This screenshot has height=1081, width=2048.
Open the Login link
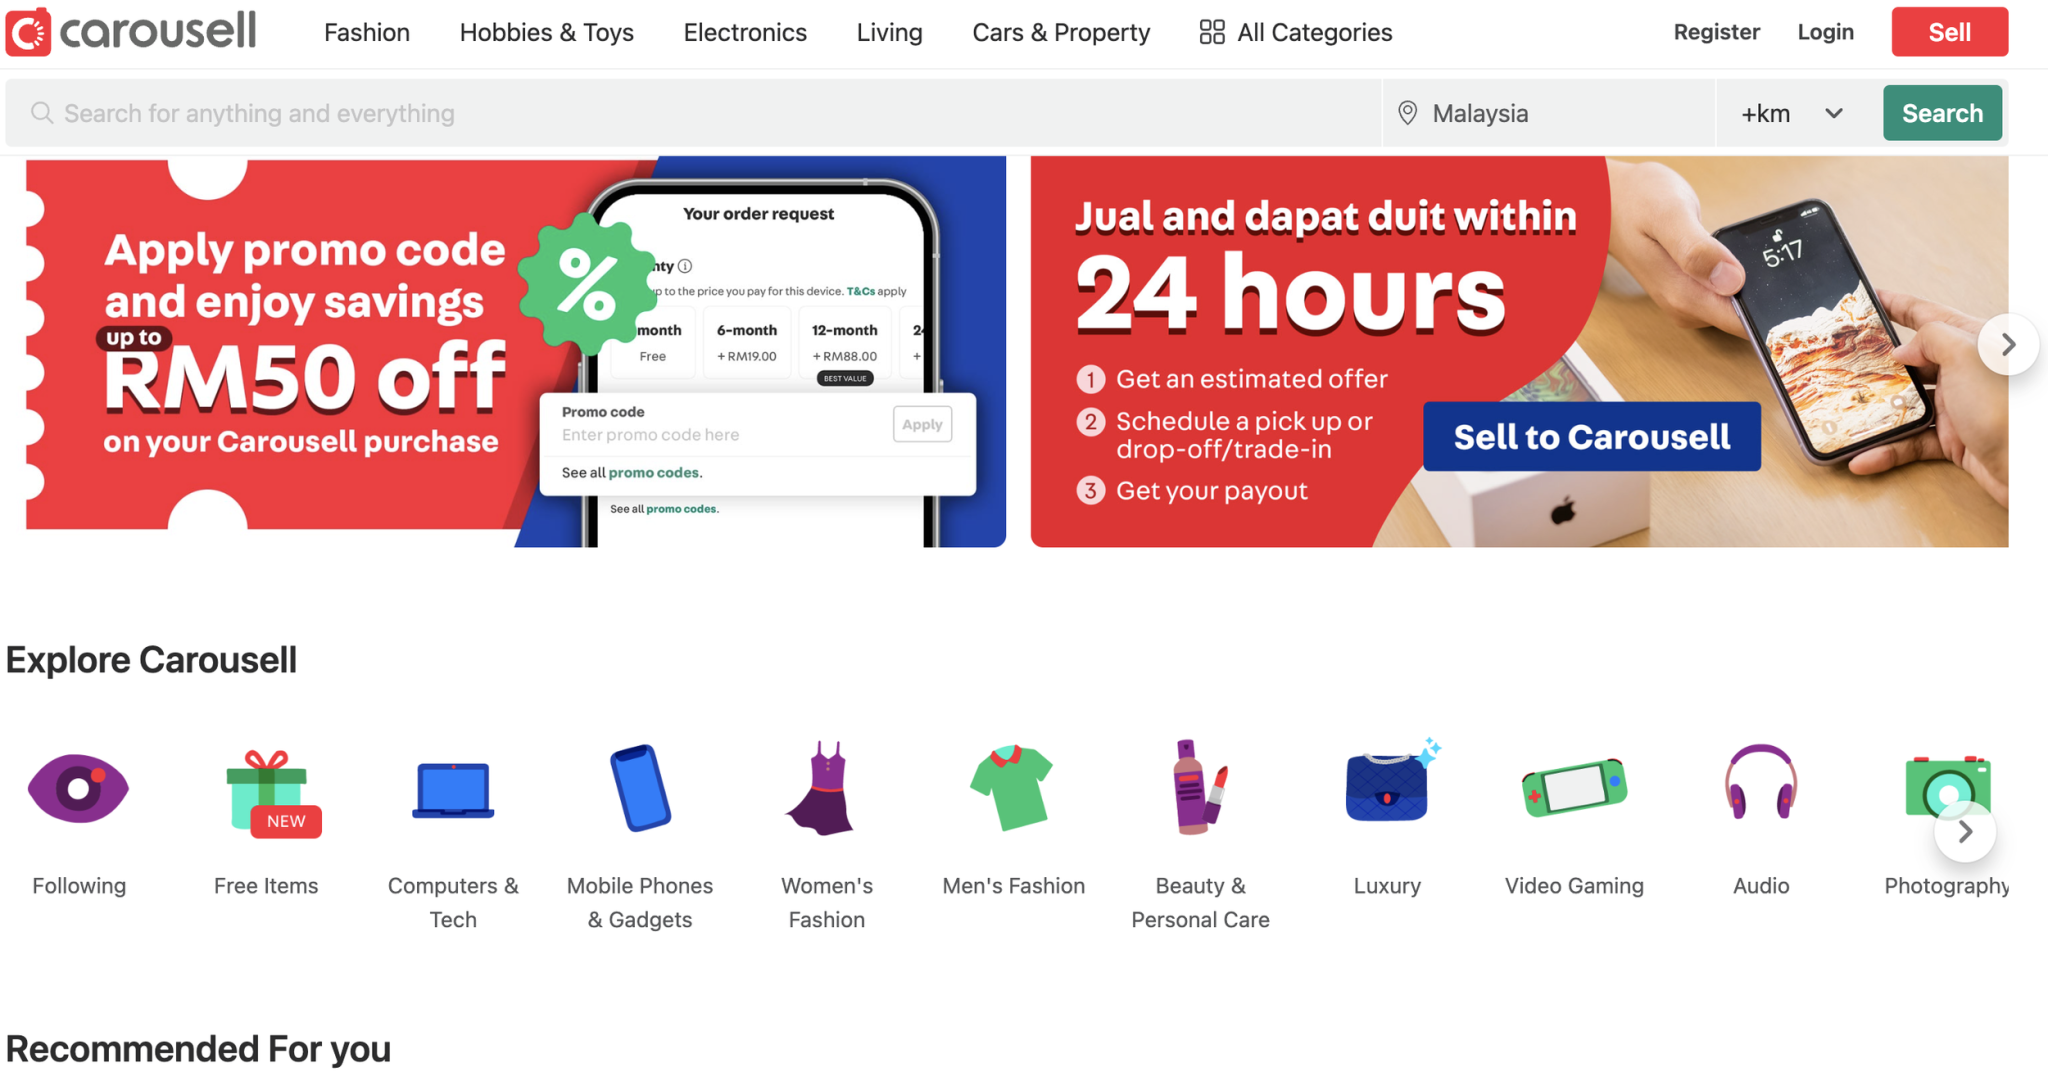tap(1825, 32)
